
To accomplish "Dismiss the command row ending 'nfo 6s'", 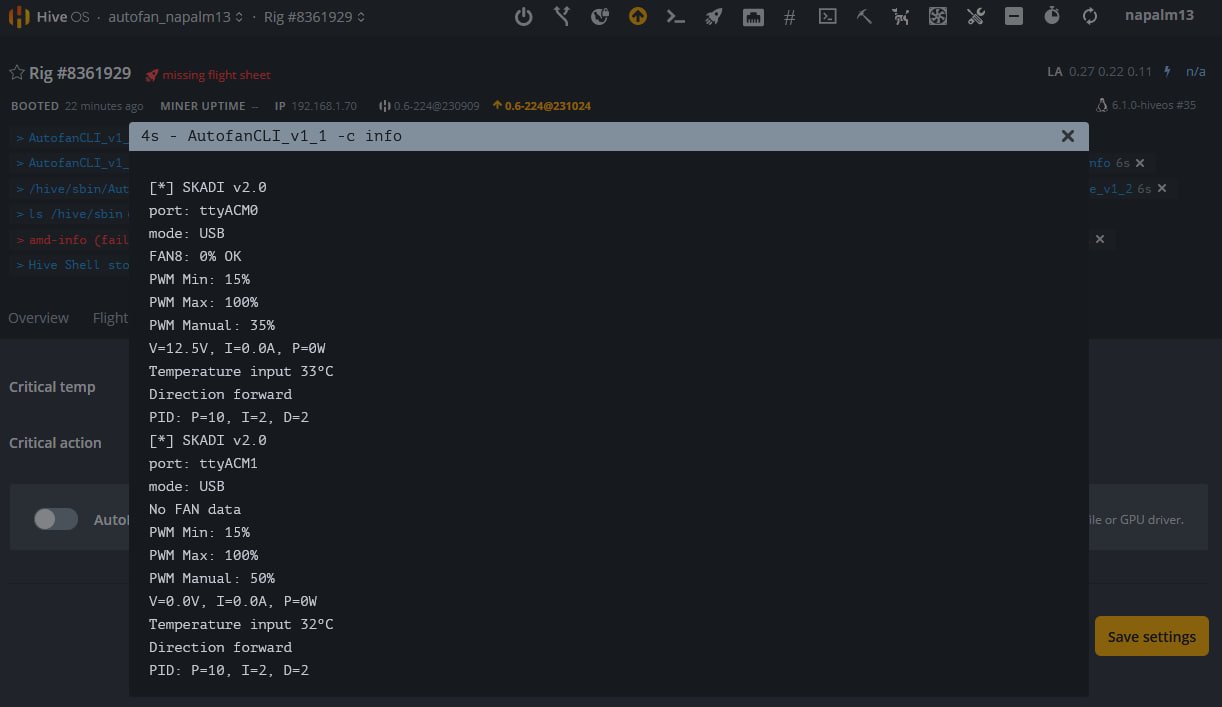I will click(1140, 162).
